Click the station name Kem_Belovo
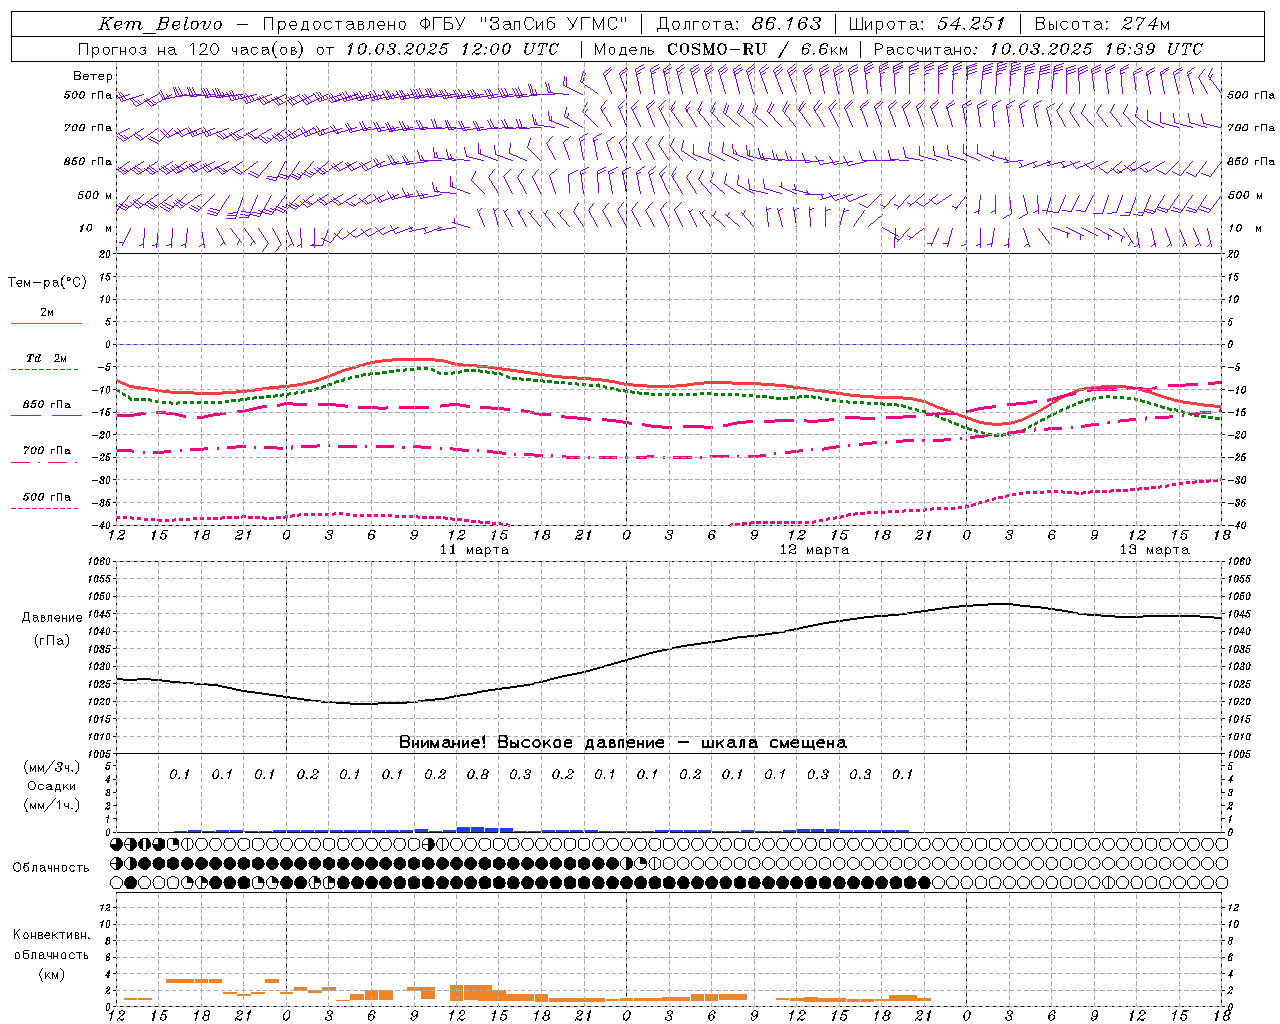 coord(160,24)
